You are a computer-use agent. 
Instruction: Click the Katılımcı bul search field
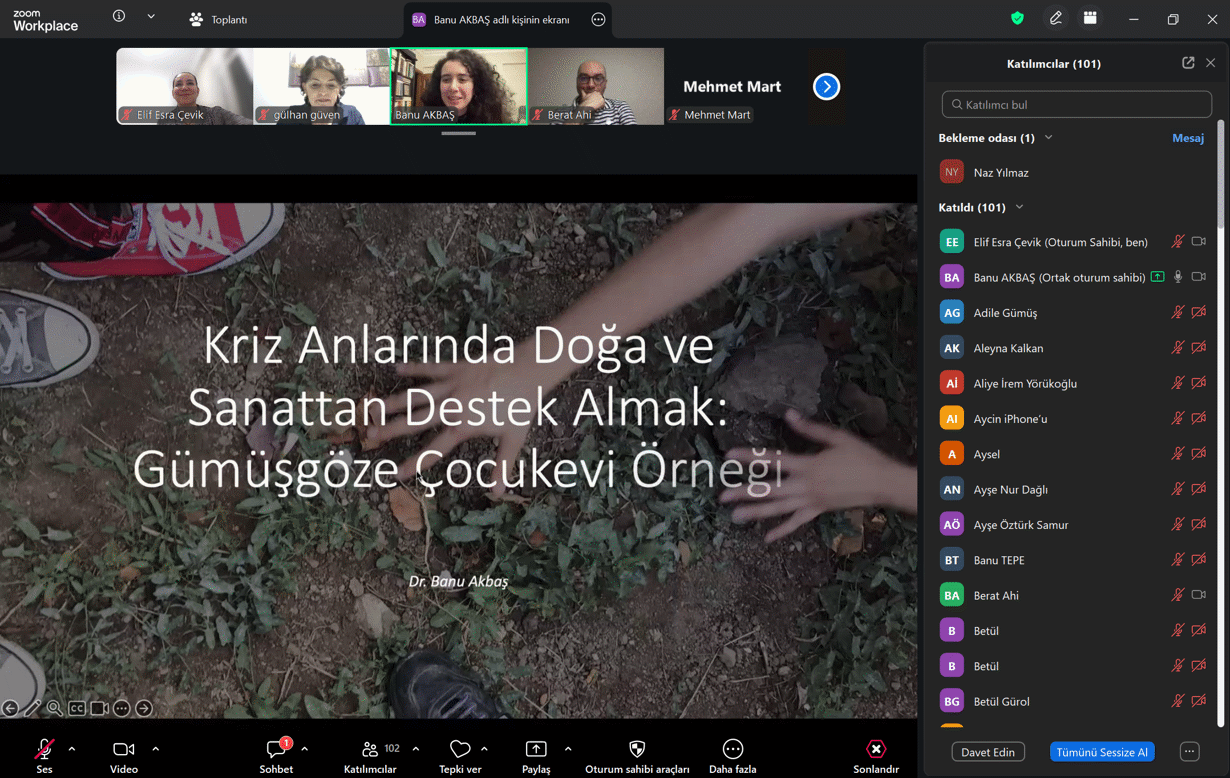tap(1077, 104)
